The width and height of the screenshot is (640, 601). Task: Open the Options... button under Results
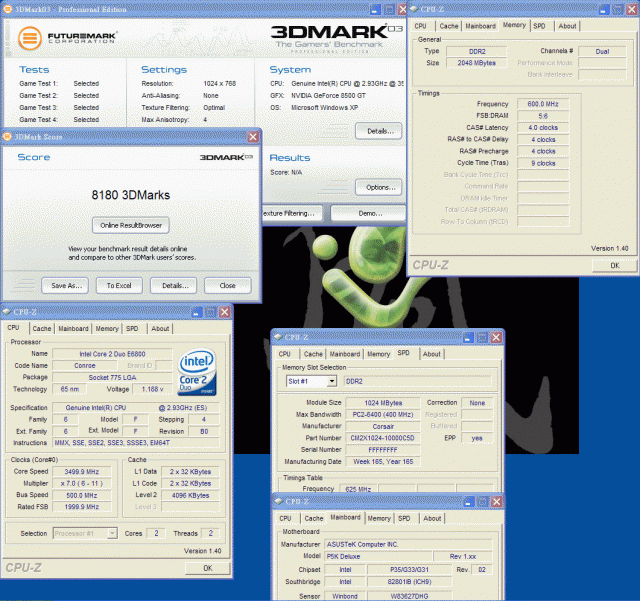tap(379, 187)
